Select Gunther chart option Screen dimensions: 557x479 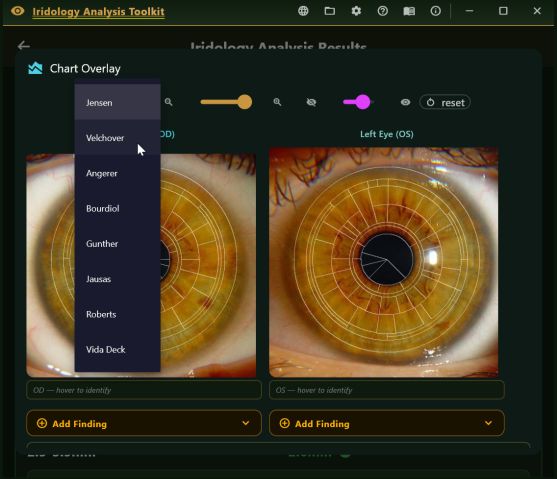(x=118, y=243)
